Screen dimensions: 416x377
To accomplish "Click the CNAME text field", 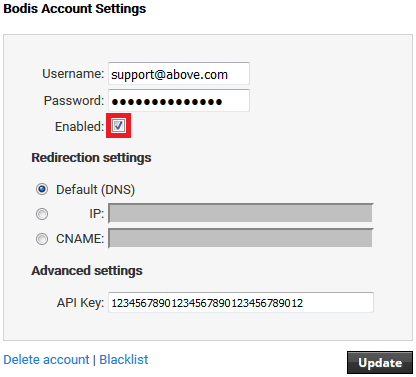I will [240, 238].
